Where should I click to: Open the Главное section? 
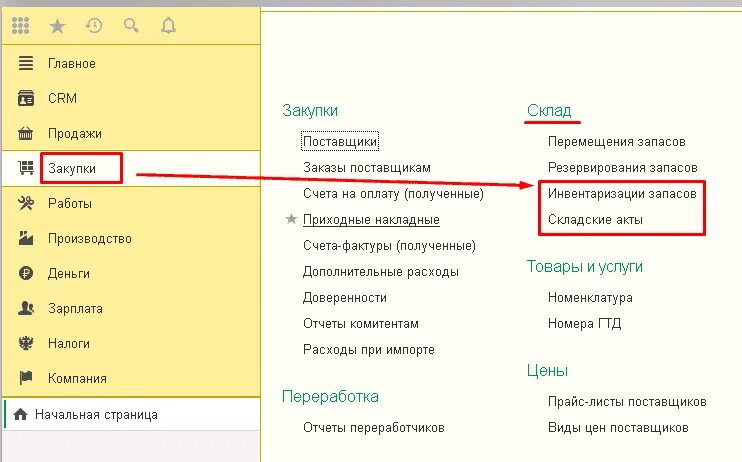coord(72,63)
